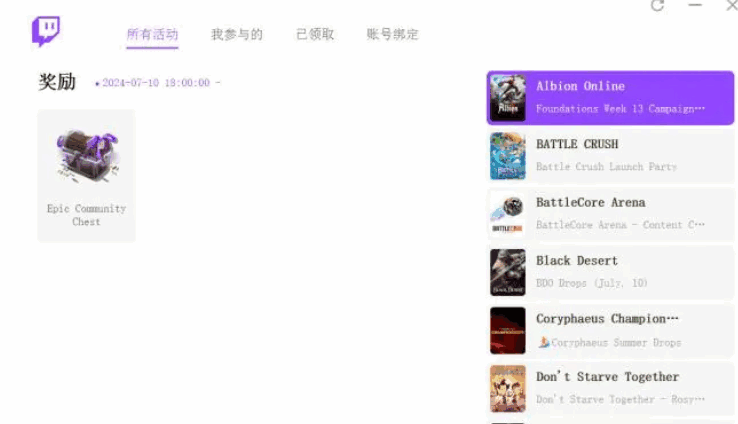Go to the 账号绑定 tab

393,34
